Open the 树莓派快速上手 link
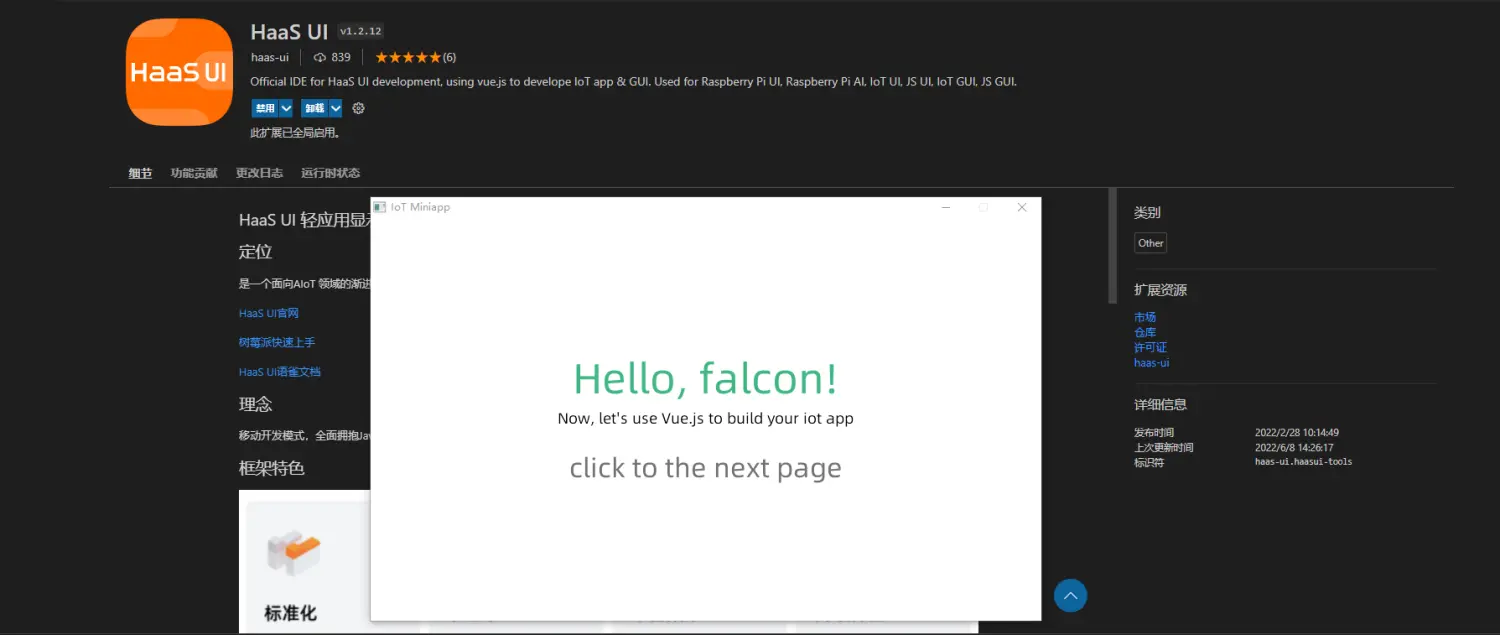Viewport: 1500px width, 635px height. click(x=277, y=342)
